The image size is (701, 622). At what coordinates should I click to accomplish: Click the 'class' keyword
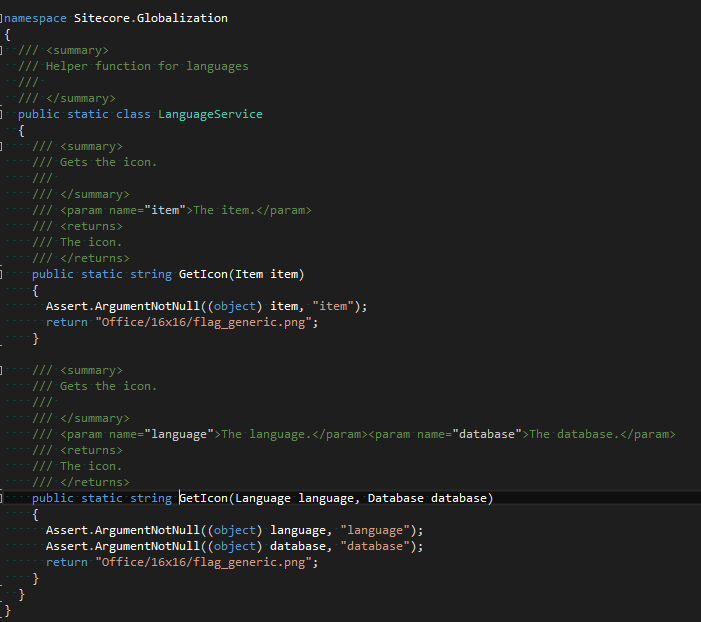133,114
